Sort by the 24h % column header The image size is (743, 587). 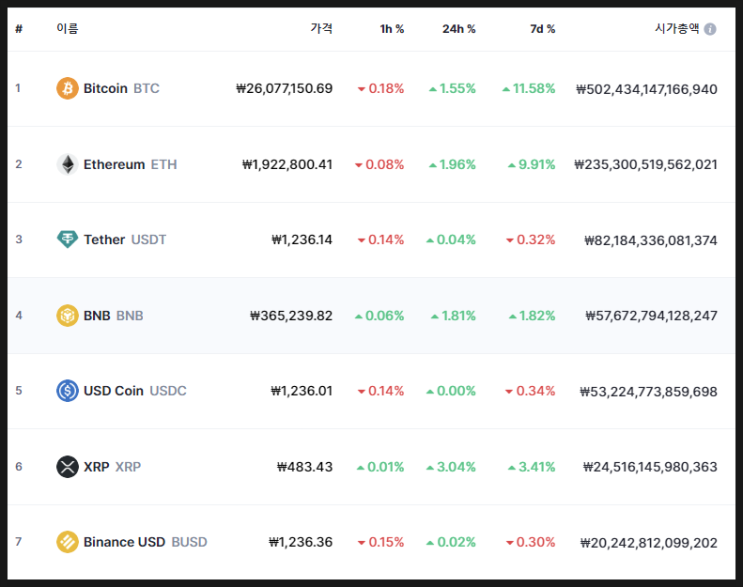[x=459, y=29]
